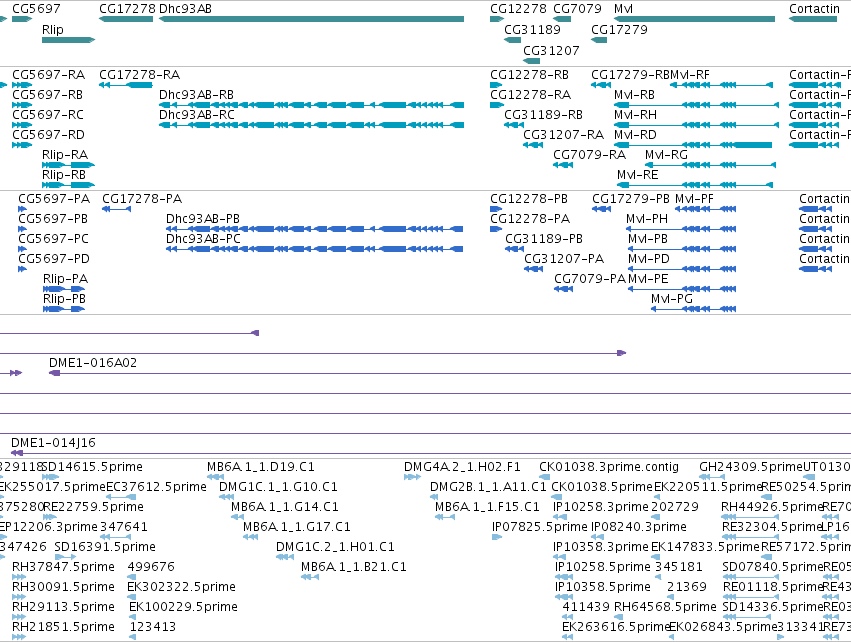This screenshot has height=642, width=851.
Task: Click the MB6A.1_1.F15.C1 label
Action: coord(487,507)
